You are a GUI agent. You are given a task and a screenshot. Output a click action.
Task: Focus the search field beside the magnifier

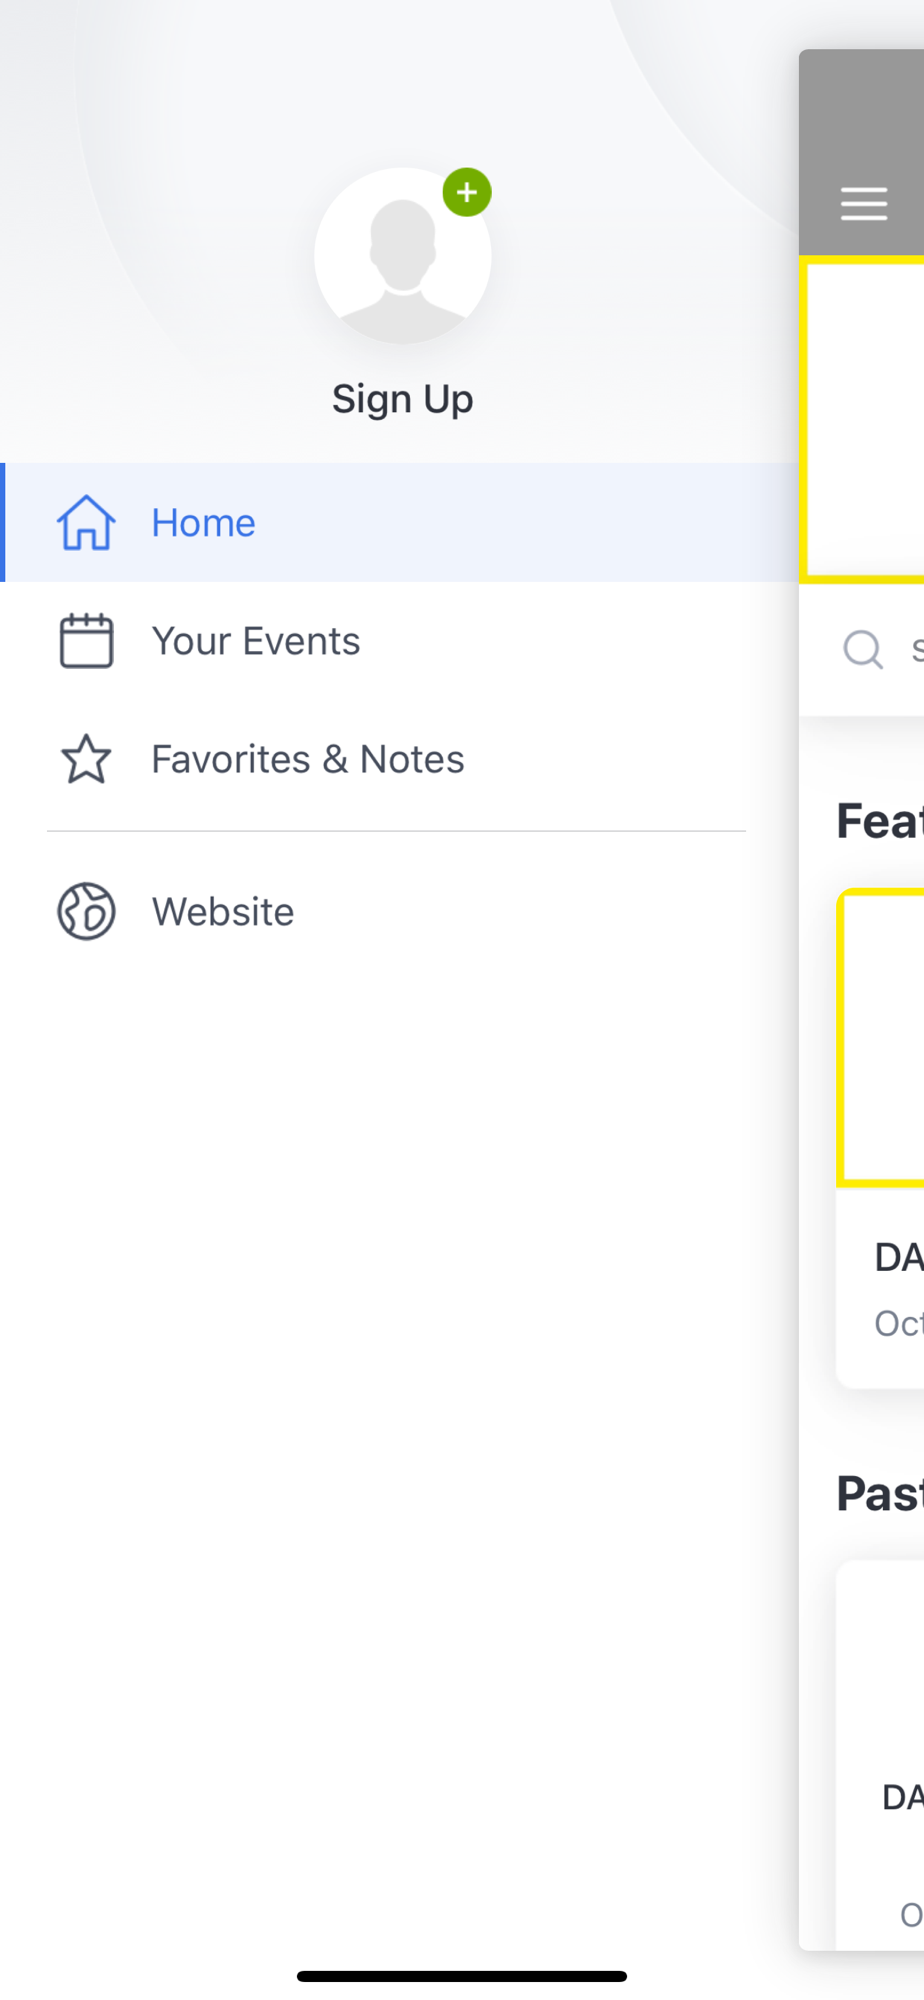(x=916, y=649)
